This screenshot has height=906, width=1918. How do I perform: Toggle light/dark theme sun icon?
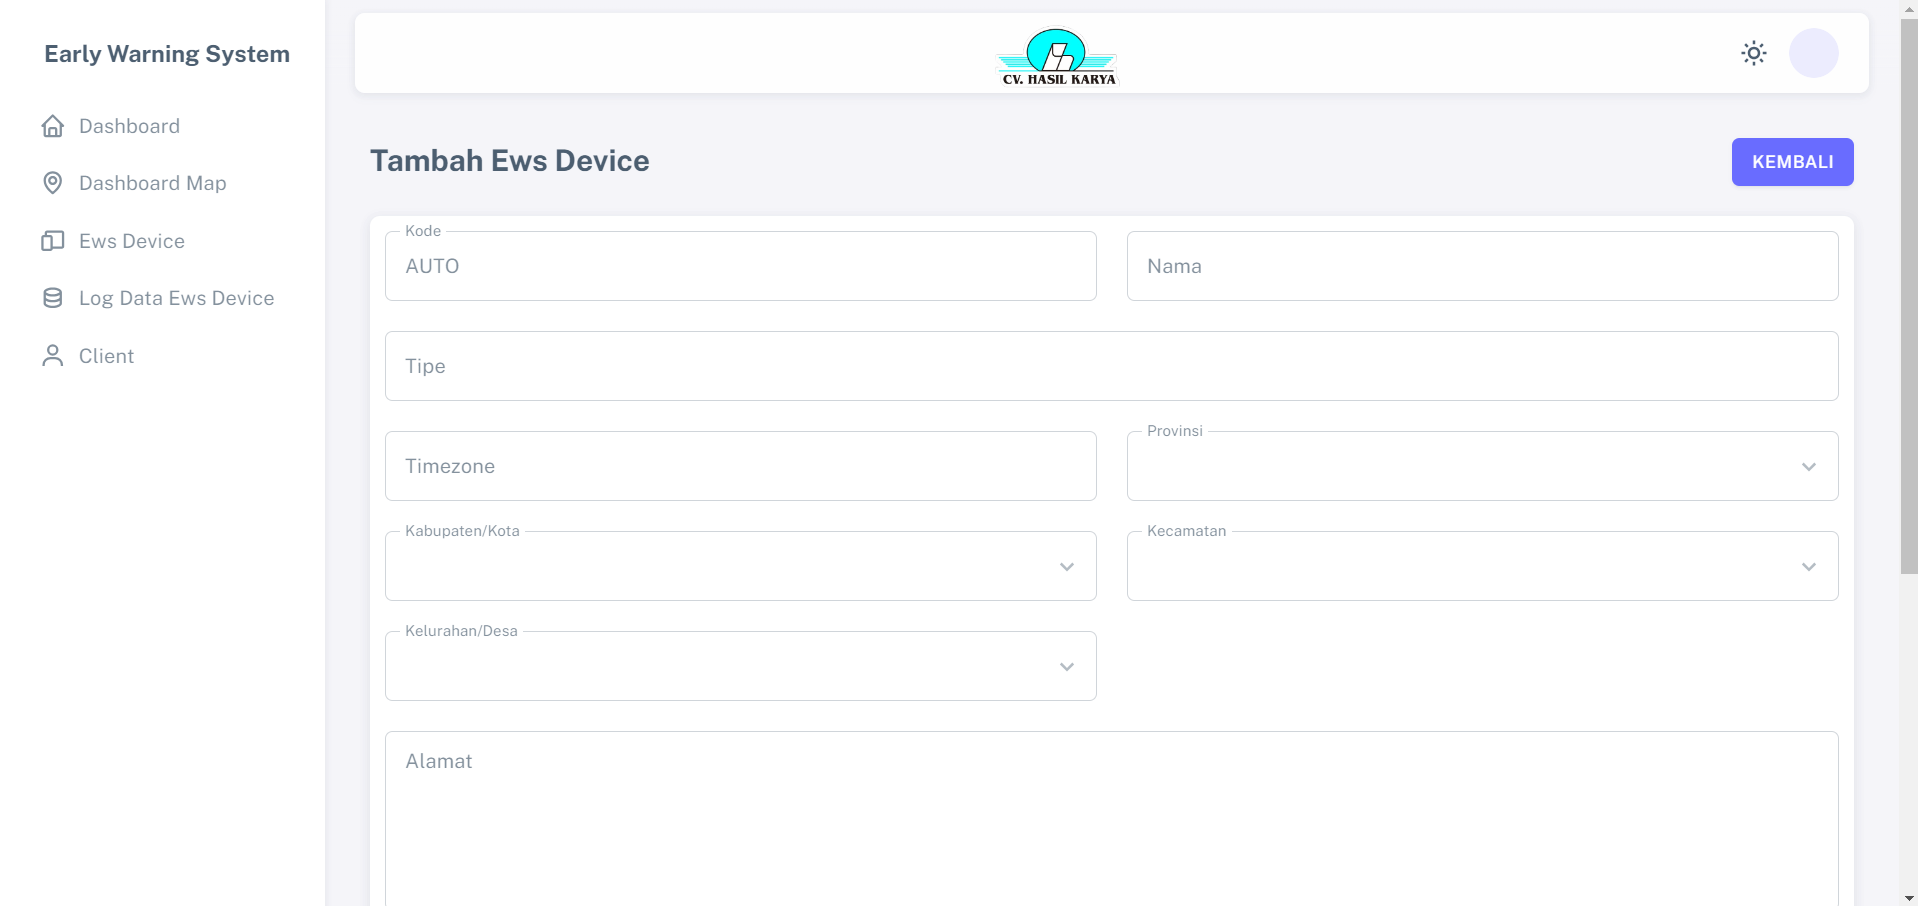click(x=1753, y=53)
